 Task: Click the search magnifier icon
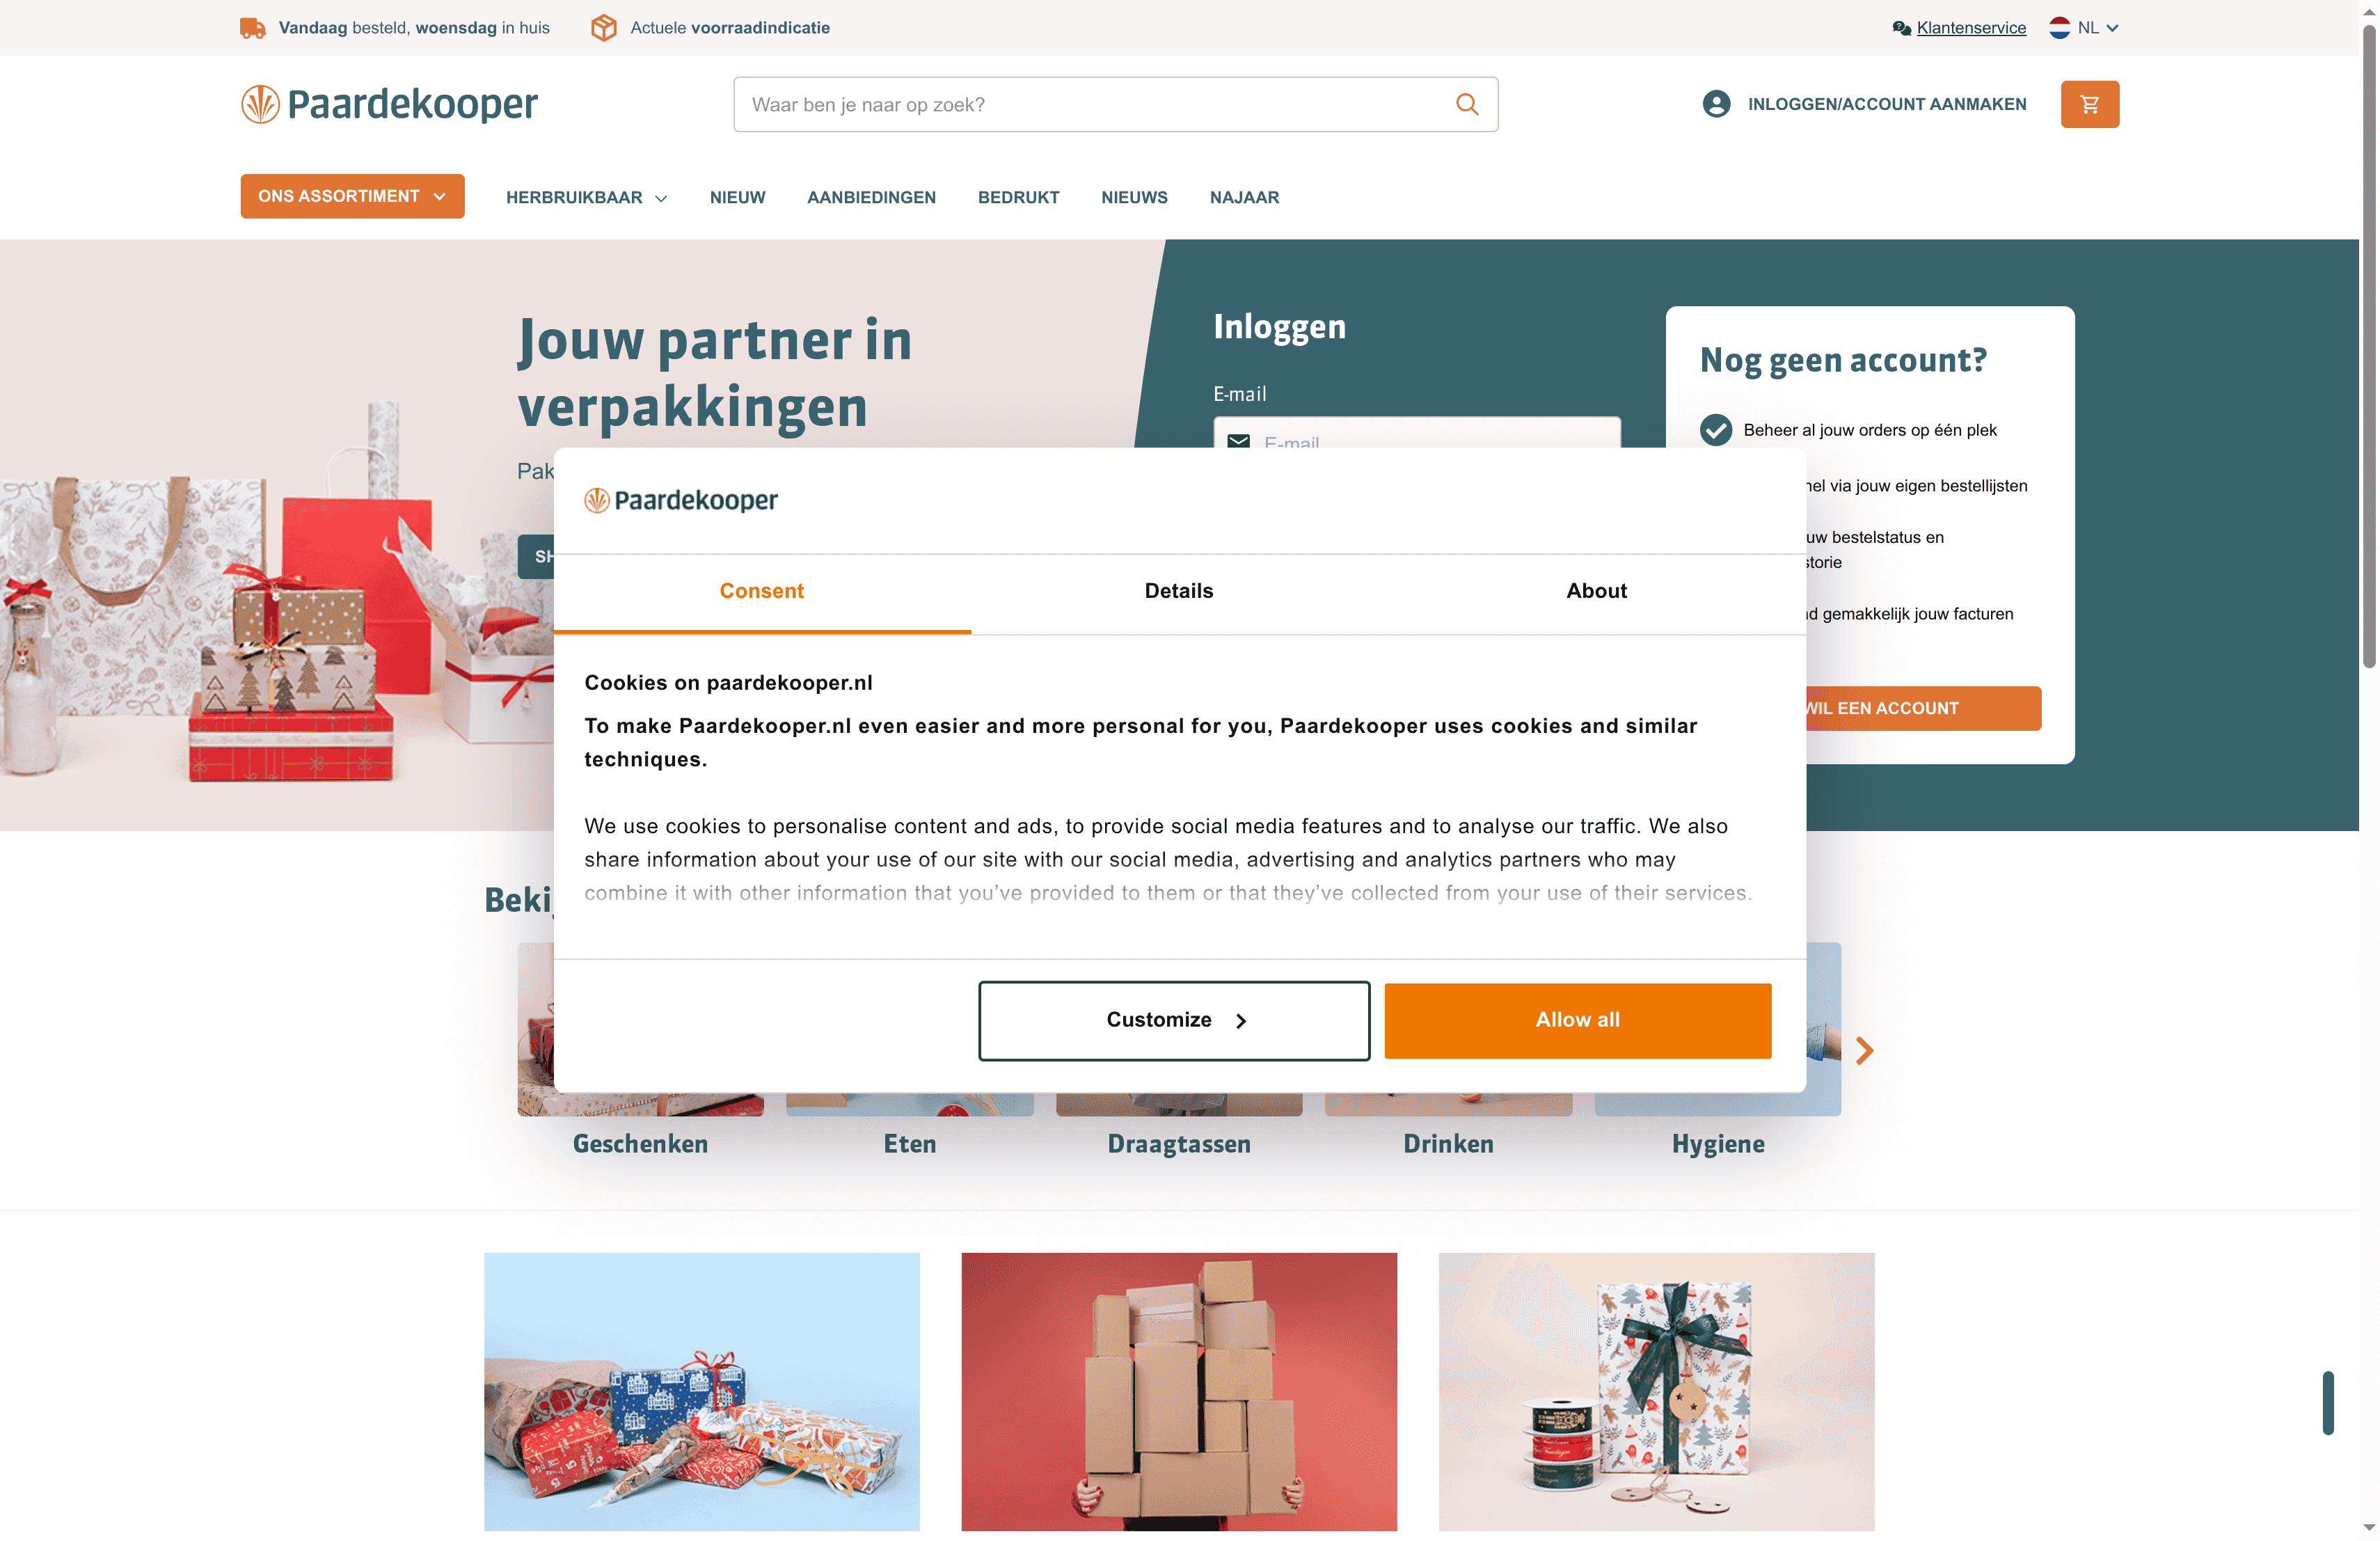click(x=1466, y=104)
